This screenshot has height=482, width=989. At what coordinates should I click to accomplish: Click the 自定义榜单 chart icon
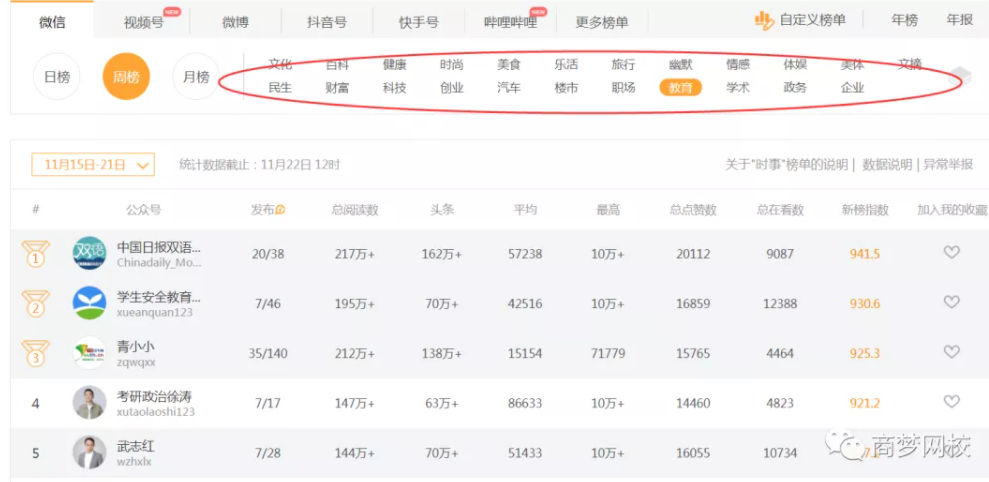(x=764, y=21)
